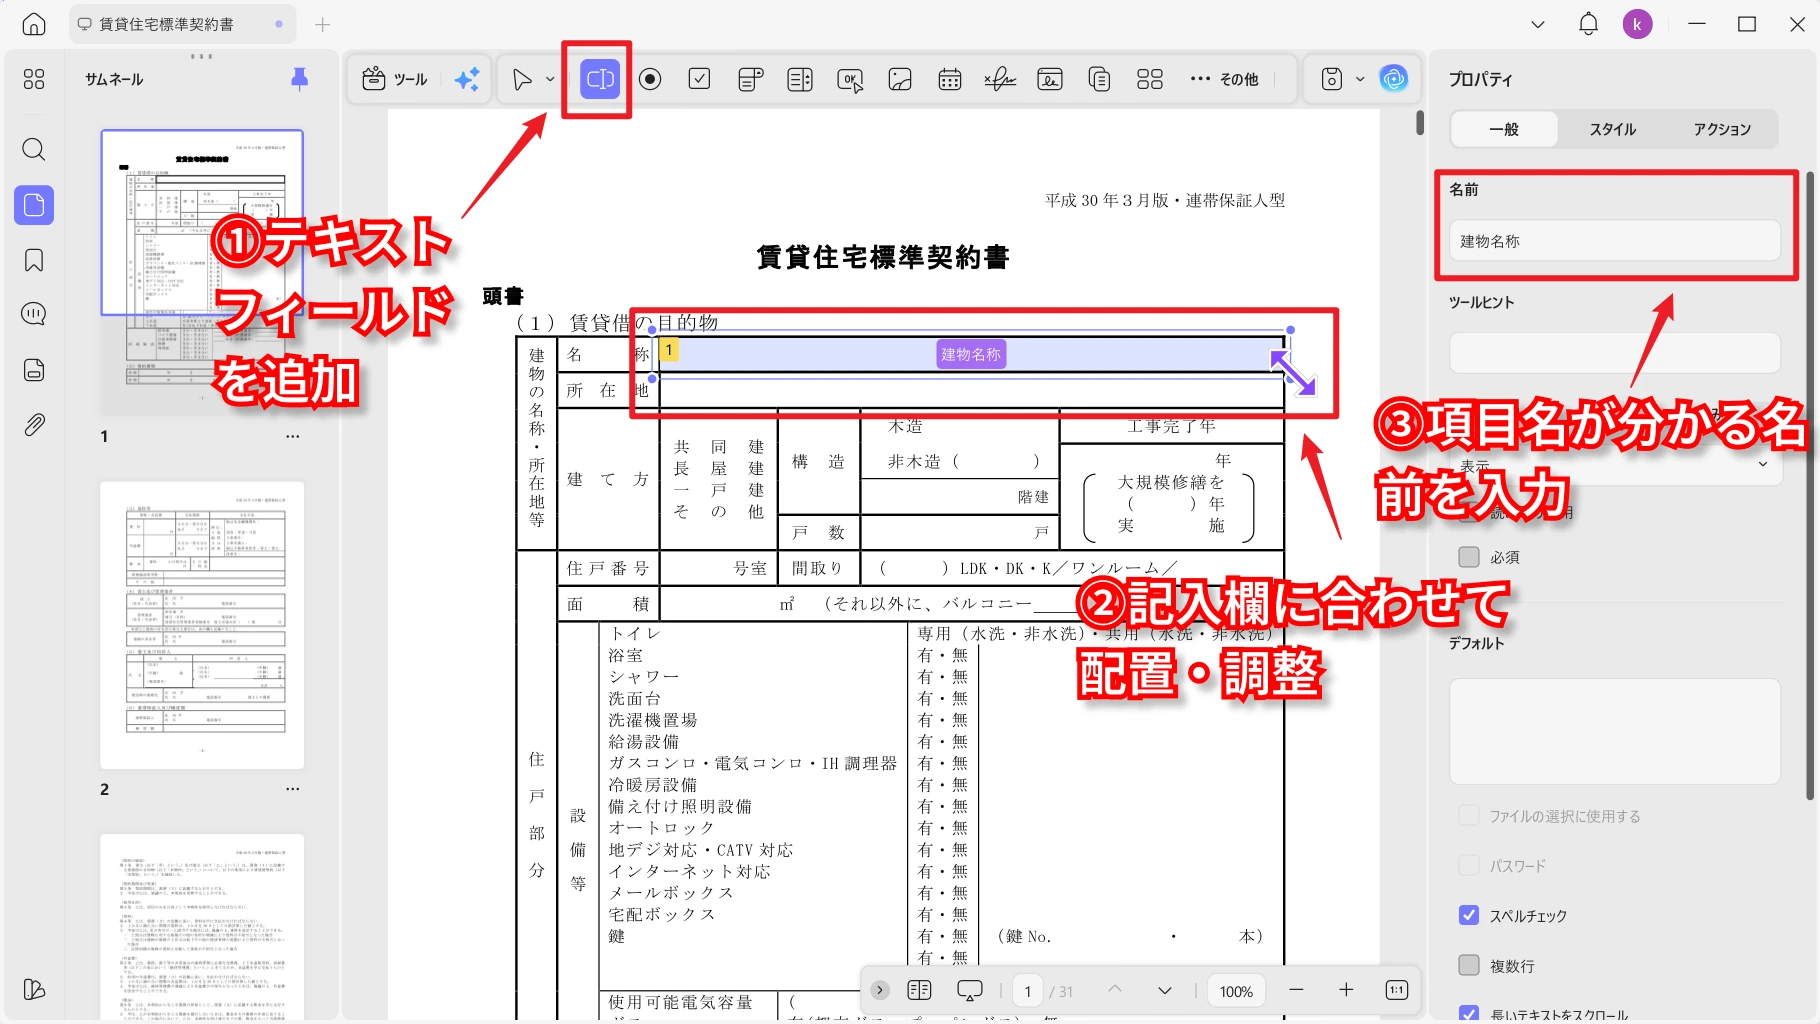Select the date field form tool
1820x1024 pixels.
(x=950, y=79)
